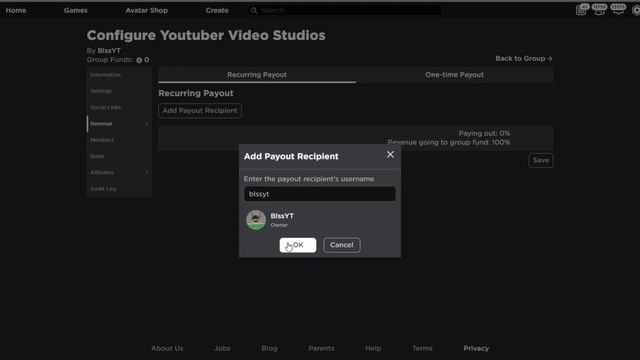The image size is (640, 360).
Task: Open the Avatar Shop navigation link
Action: (x=147, y=10)
